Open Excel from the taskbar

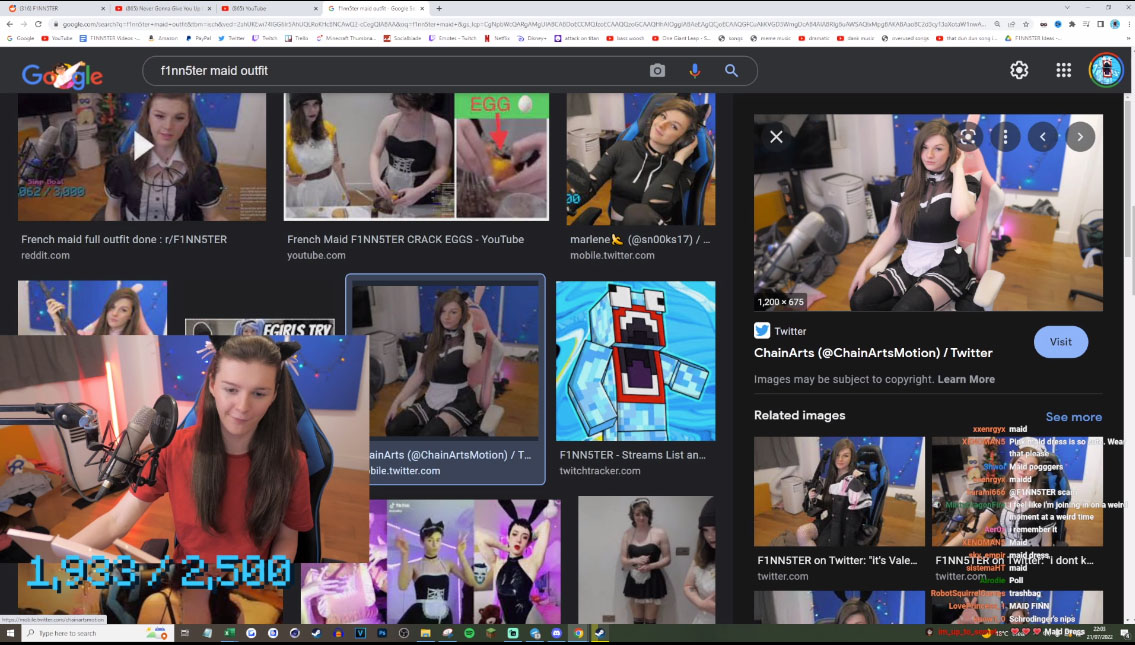[229, 633]
